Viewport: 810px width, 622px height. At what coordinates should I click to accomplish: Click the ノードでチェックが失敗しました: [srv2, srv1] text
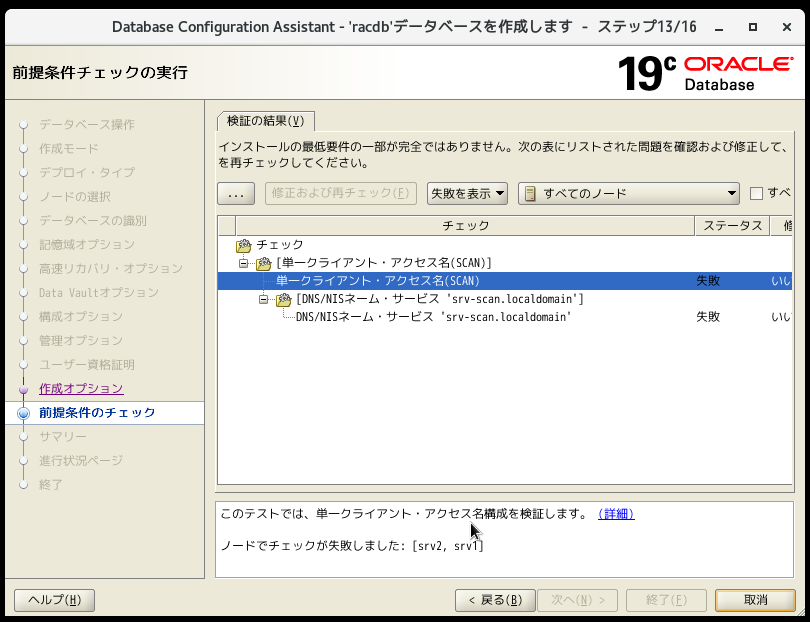352,546
